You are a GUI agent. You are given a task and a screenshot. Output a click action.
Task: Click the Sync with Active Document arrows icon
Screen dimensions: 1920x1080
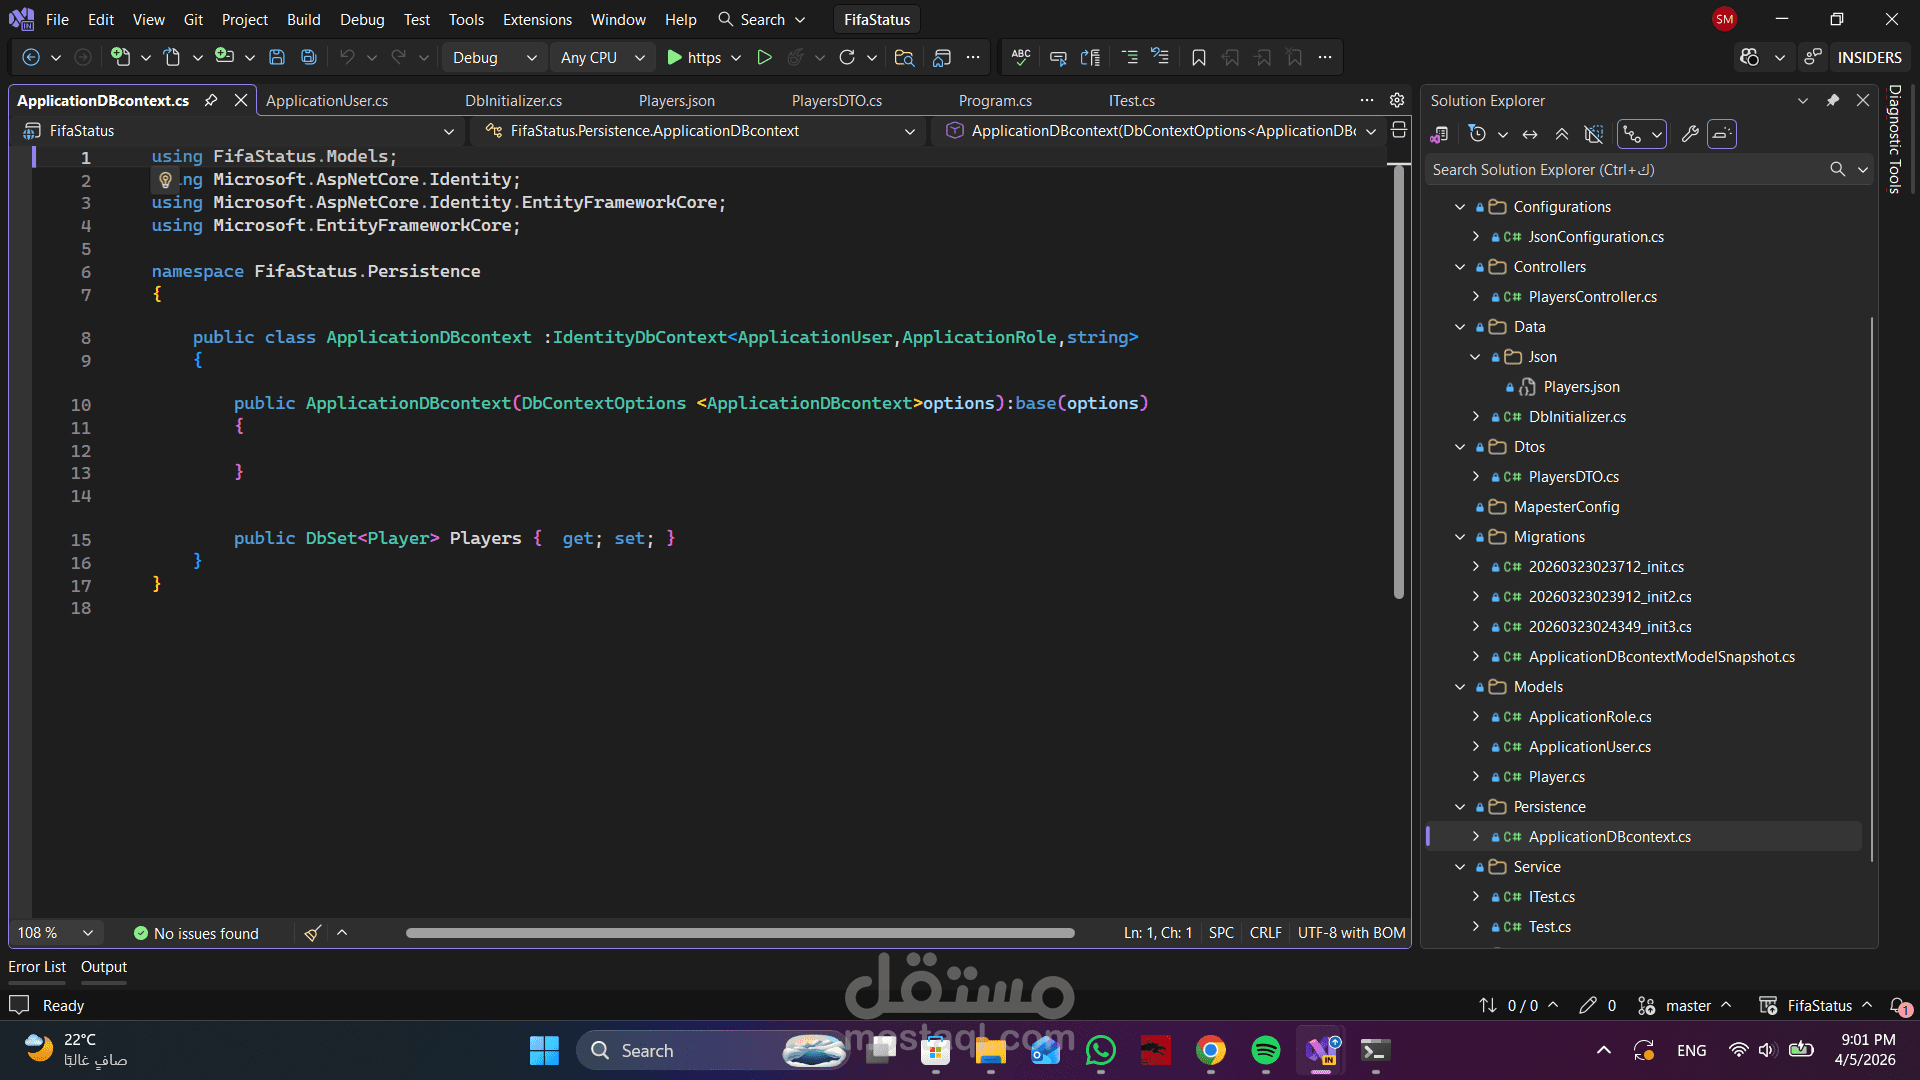tap(1529, 134)
